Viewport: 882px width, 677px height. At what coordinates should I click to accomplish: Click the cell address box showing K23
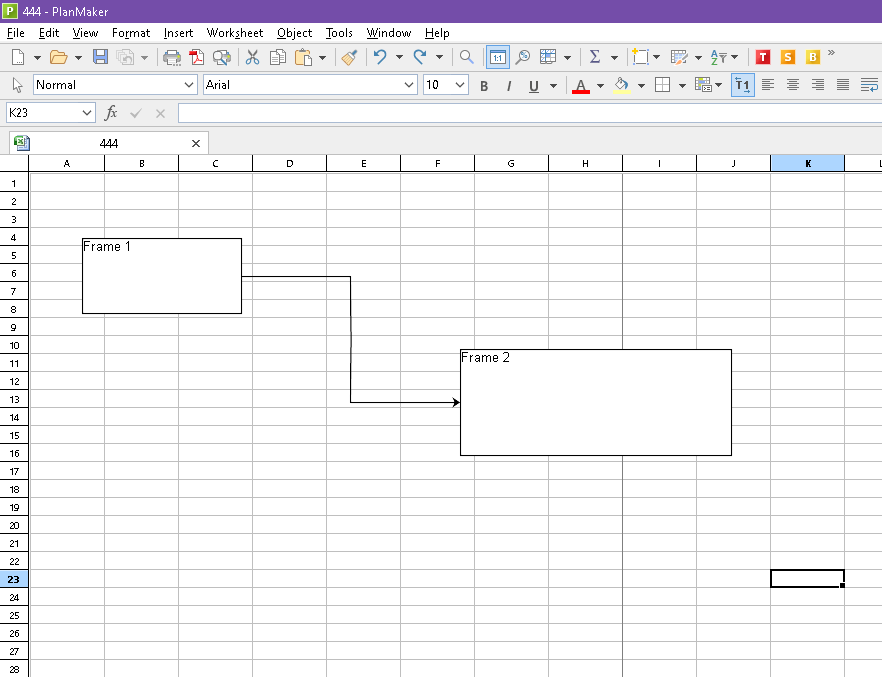pos(50,113)
